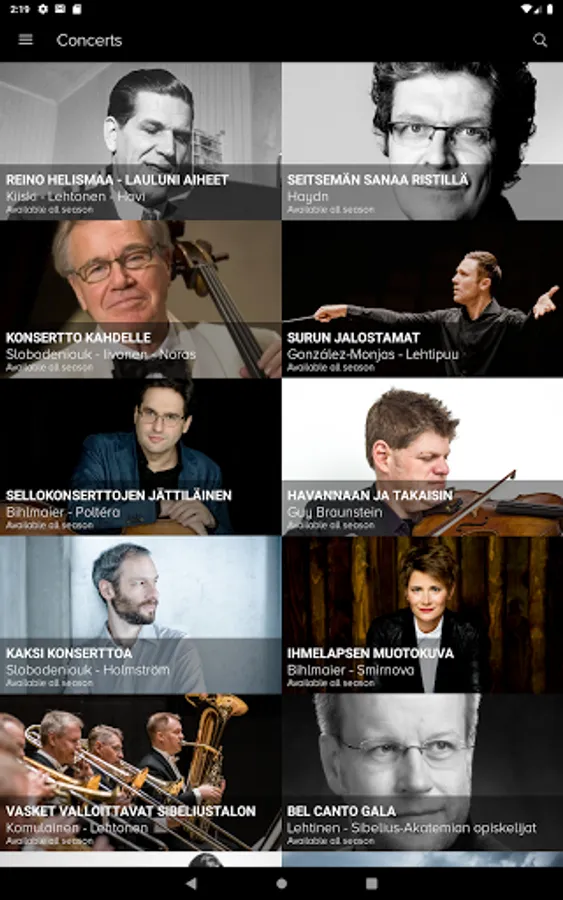Screen dimensions: 563x900
Task: Open Seitsemän sanaa ristillä concert
Action: [422, 141]
